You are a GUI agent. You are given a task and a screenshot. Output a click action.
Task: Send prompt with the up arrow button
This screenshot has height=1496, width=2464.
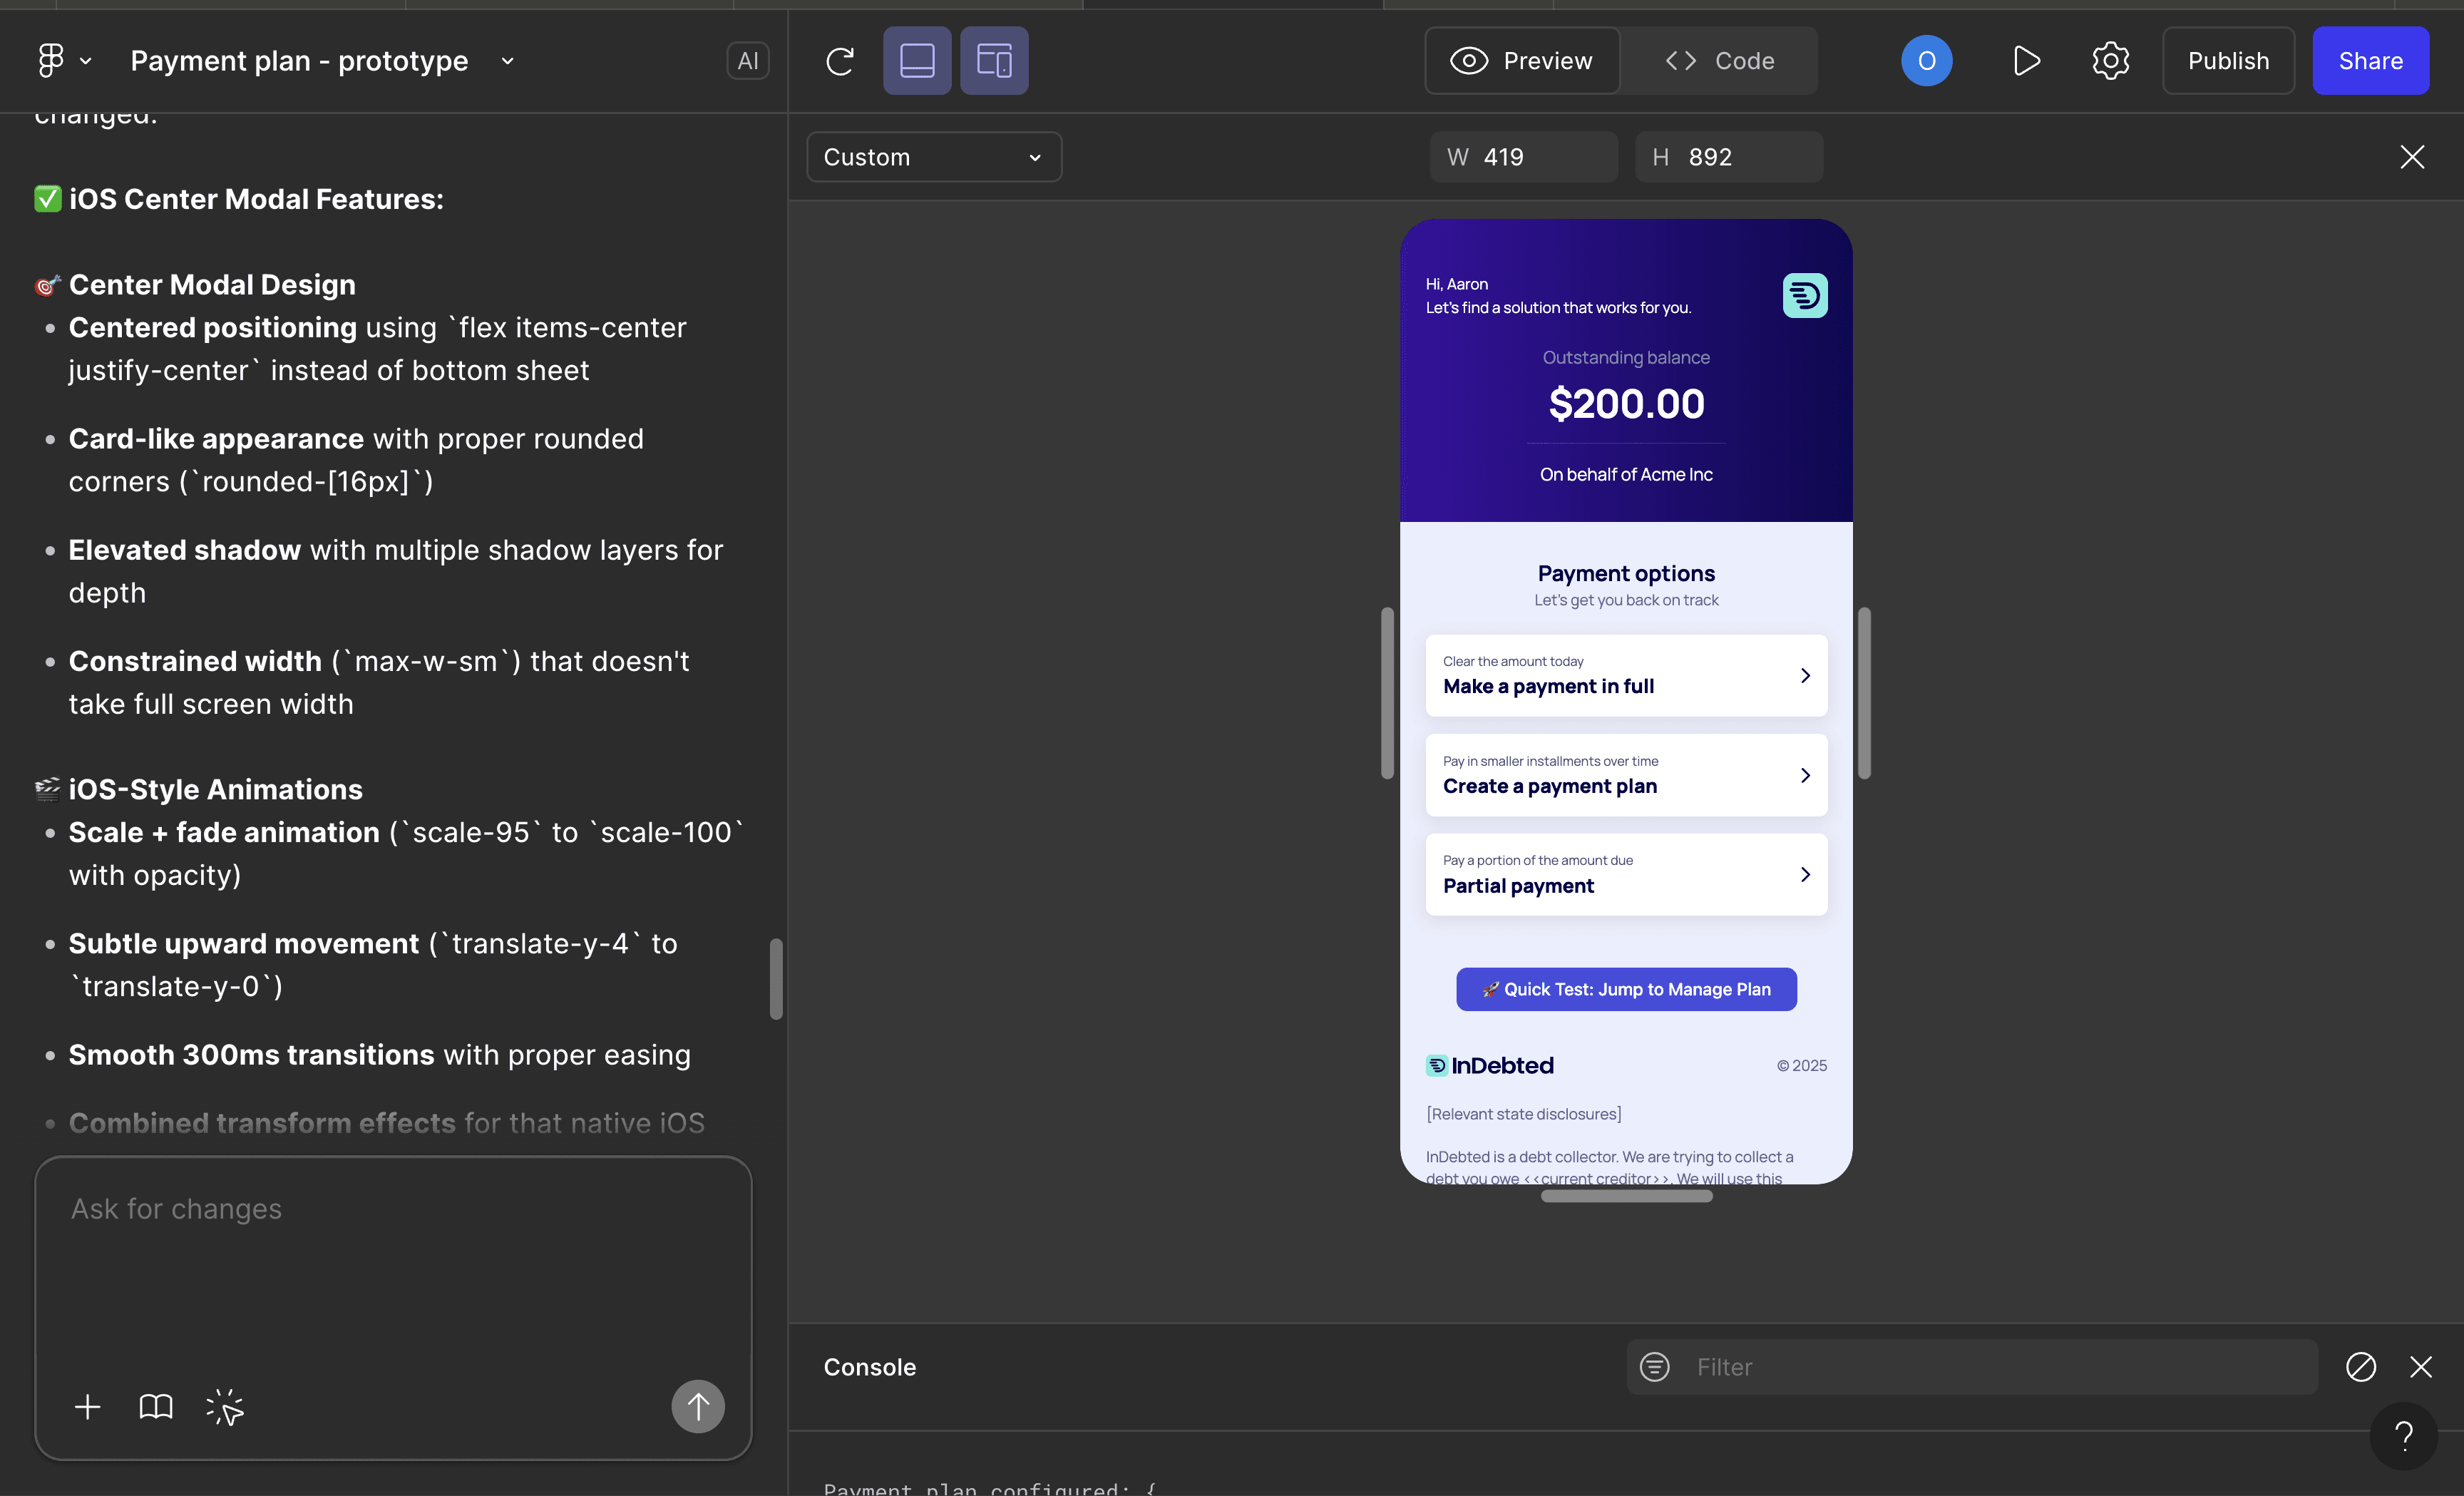697,1407
